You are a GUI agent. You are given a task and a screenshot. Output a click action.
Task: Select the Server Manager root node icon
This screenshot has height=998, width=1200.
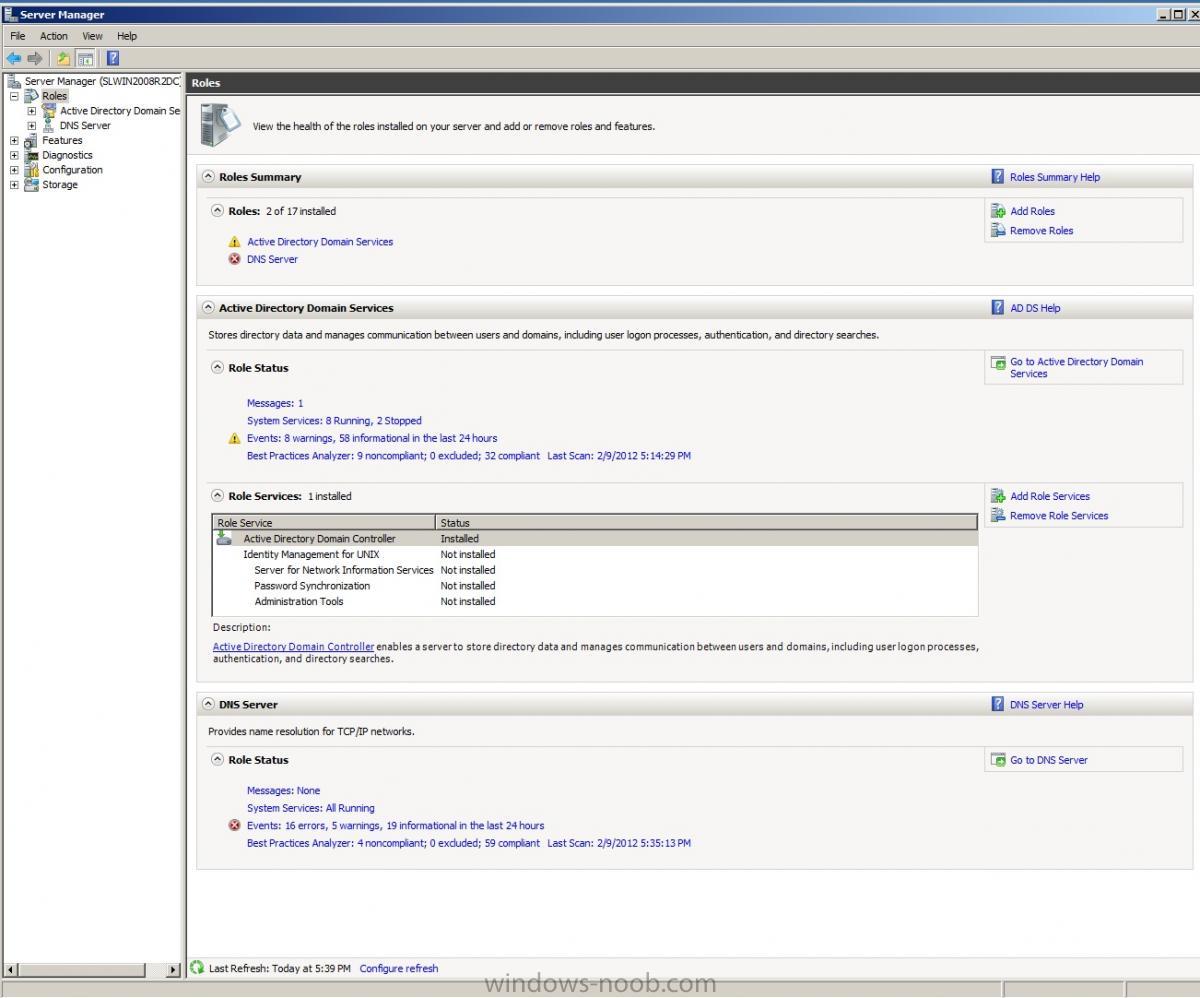14,81
